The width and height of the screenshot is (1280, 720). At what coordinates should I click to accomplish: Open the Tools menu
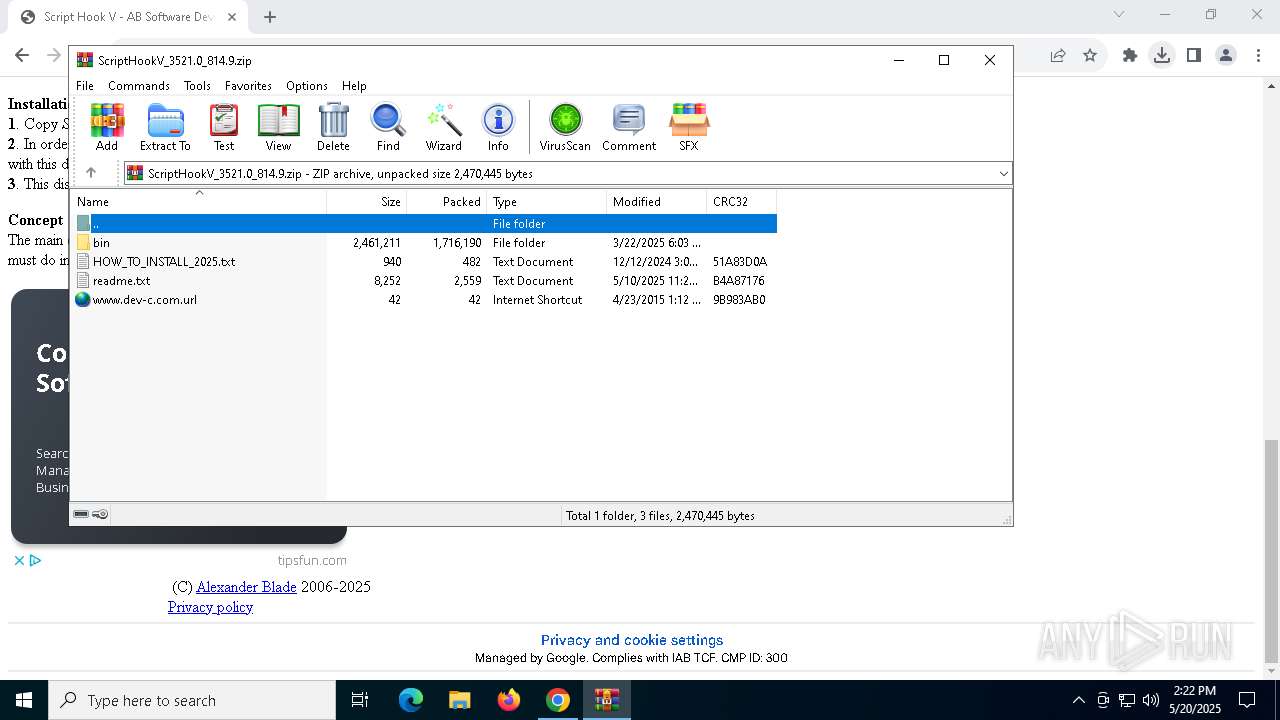[197, 86]
